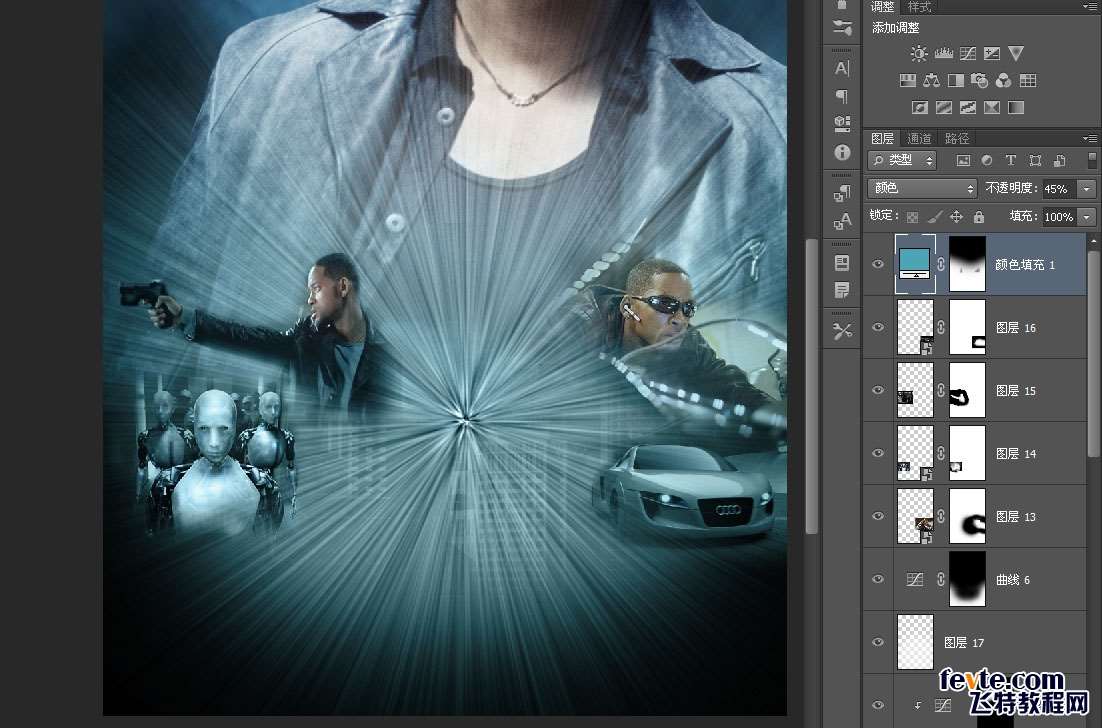Open the Info panel icon
This screenshot has height=728, width=1102.
click(842, 152)
